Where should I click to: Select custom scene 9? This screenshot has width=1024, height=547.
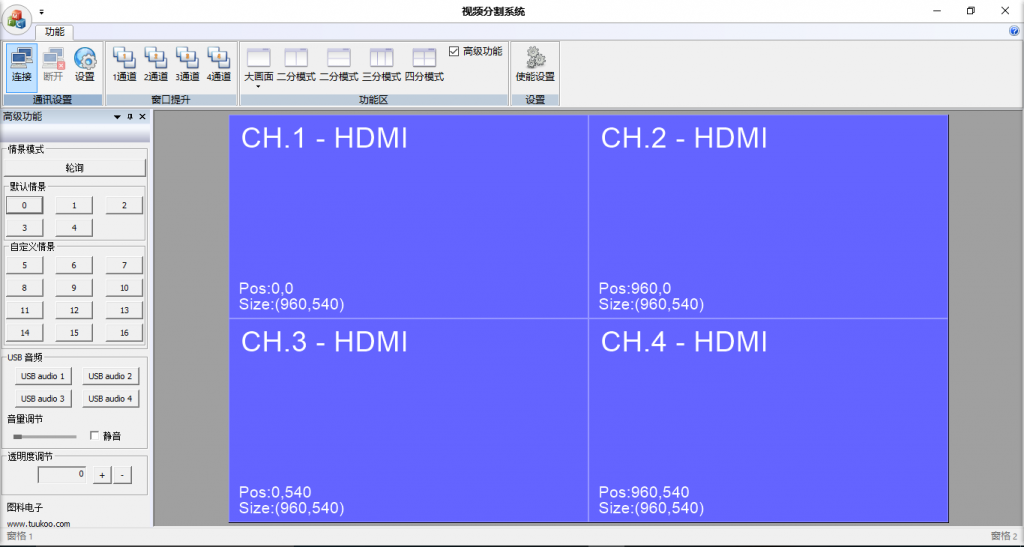74,288
